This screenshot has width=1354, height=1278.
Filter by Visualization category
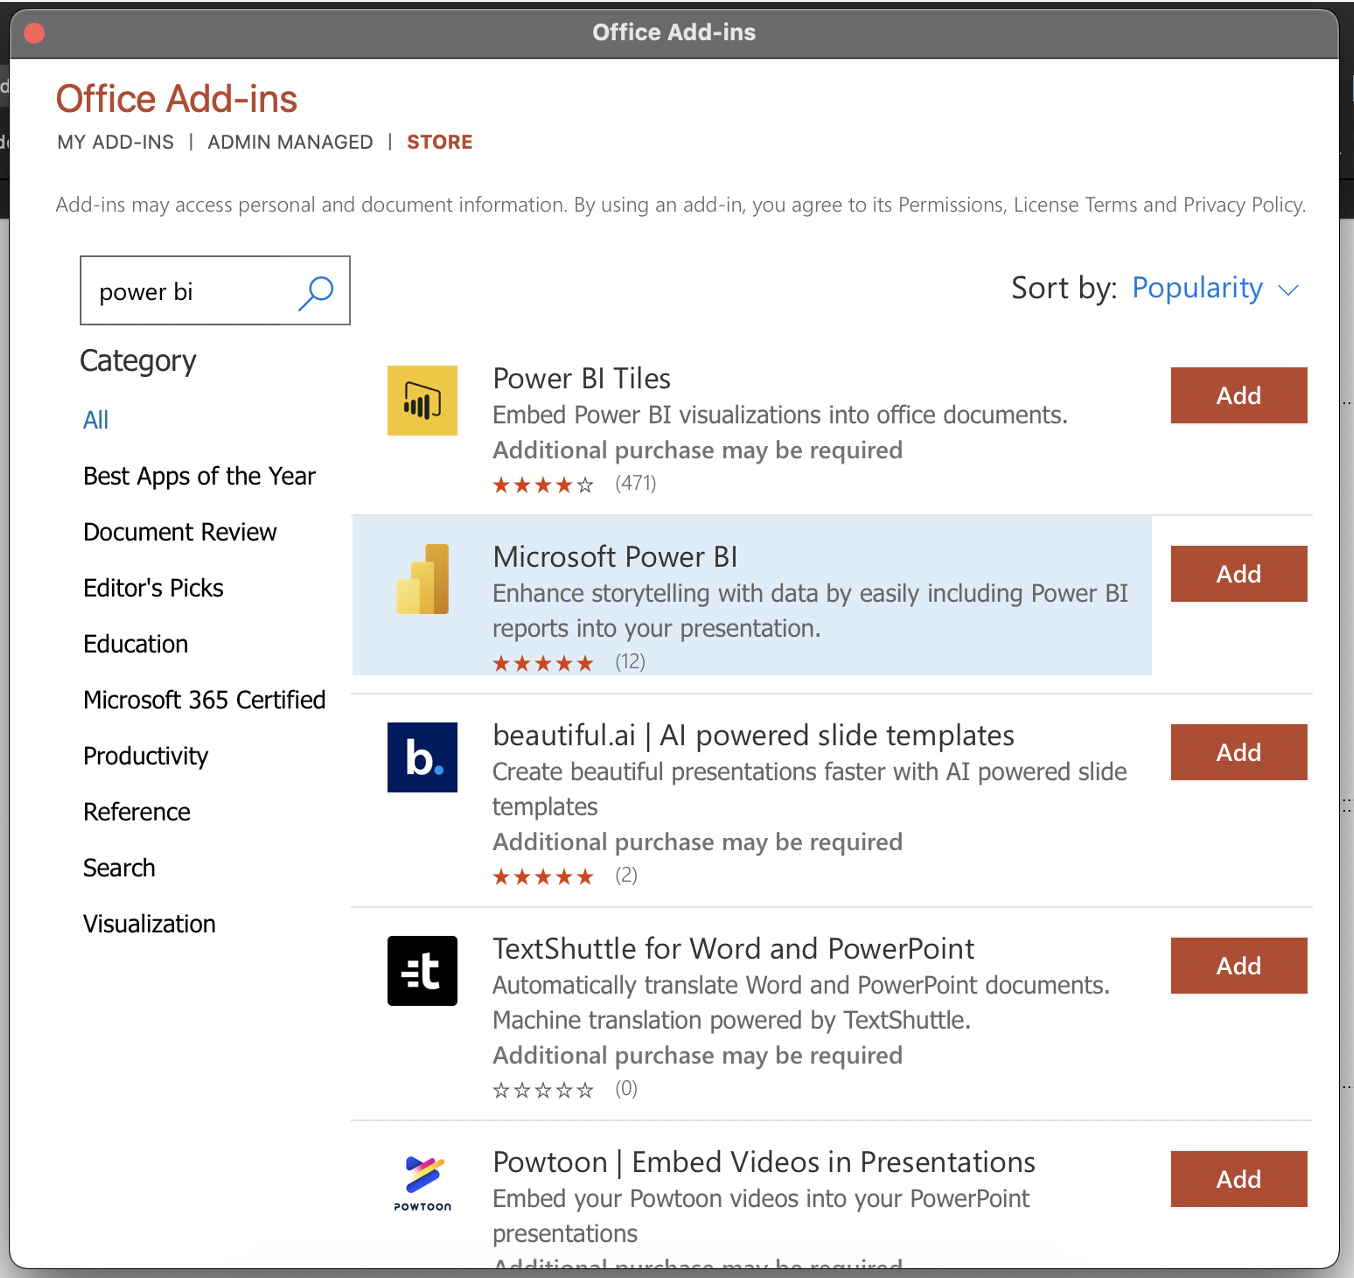pyautogui.click(x=149, y=924)
